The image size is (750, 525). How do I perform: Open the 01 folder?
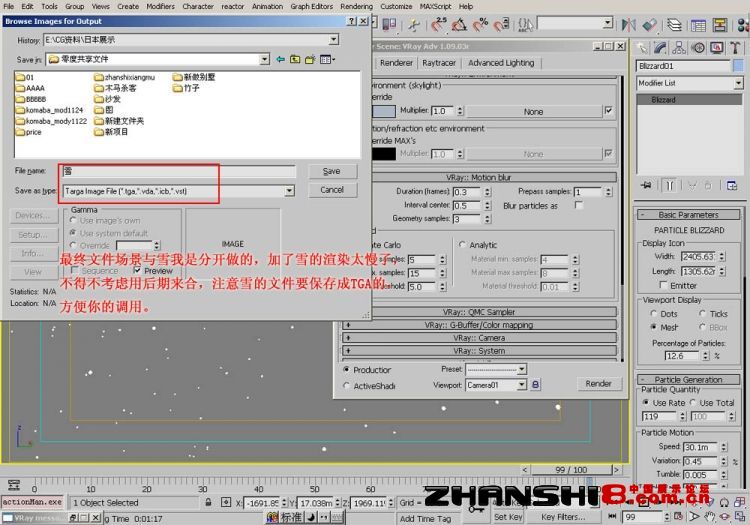tap(25, 77)
